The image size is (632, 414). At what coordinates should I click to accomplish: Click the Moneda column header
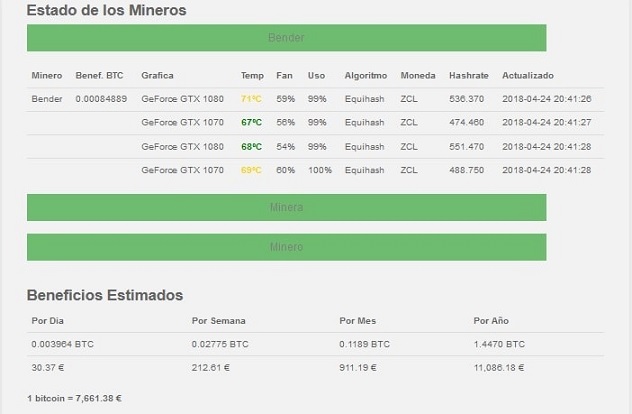pos(418,76)
